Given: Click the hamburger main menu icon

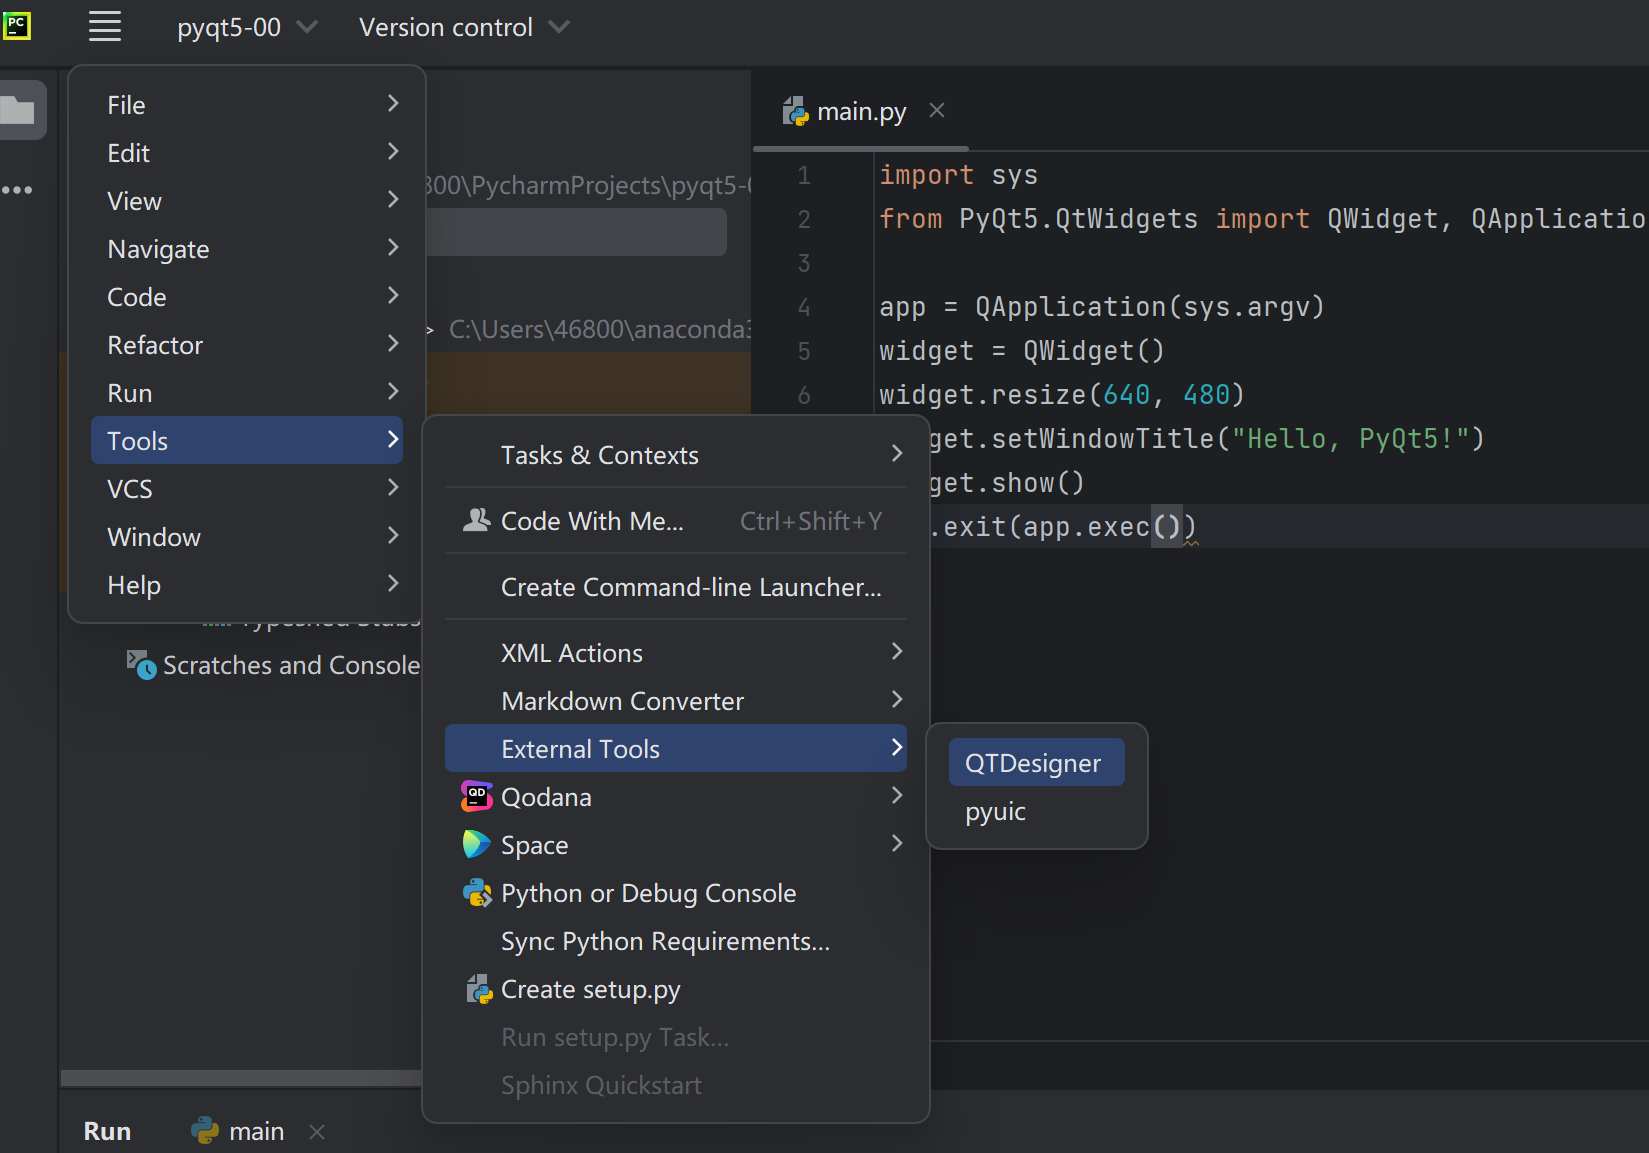Looking at the screenshot, I should [105, 27].
